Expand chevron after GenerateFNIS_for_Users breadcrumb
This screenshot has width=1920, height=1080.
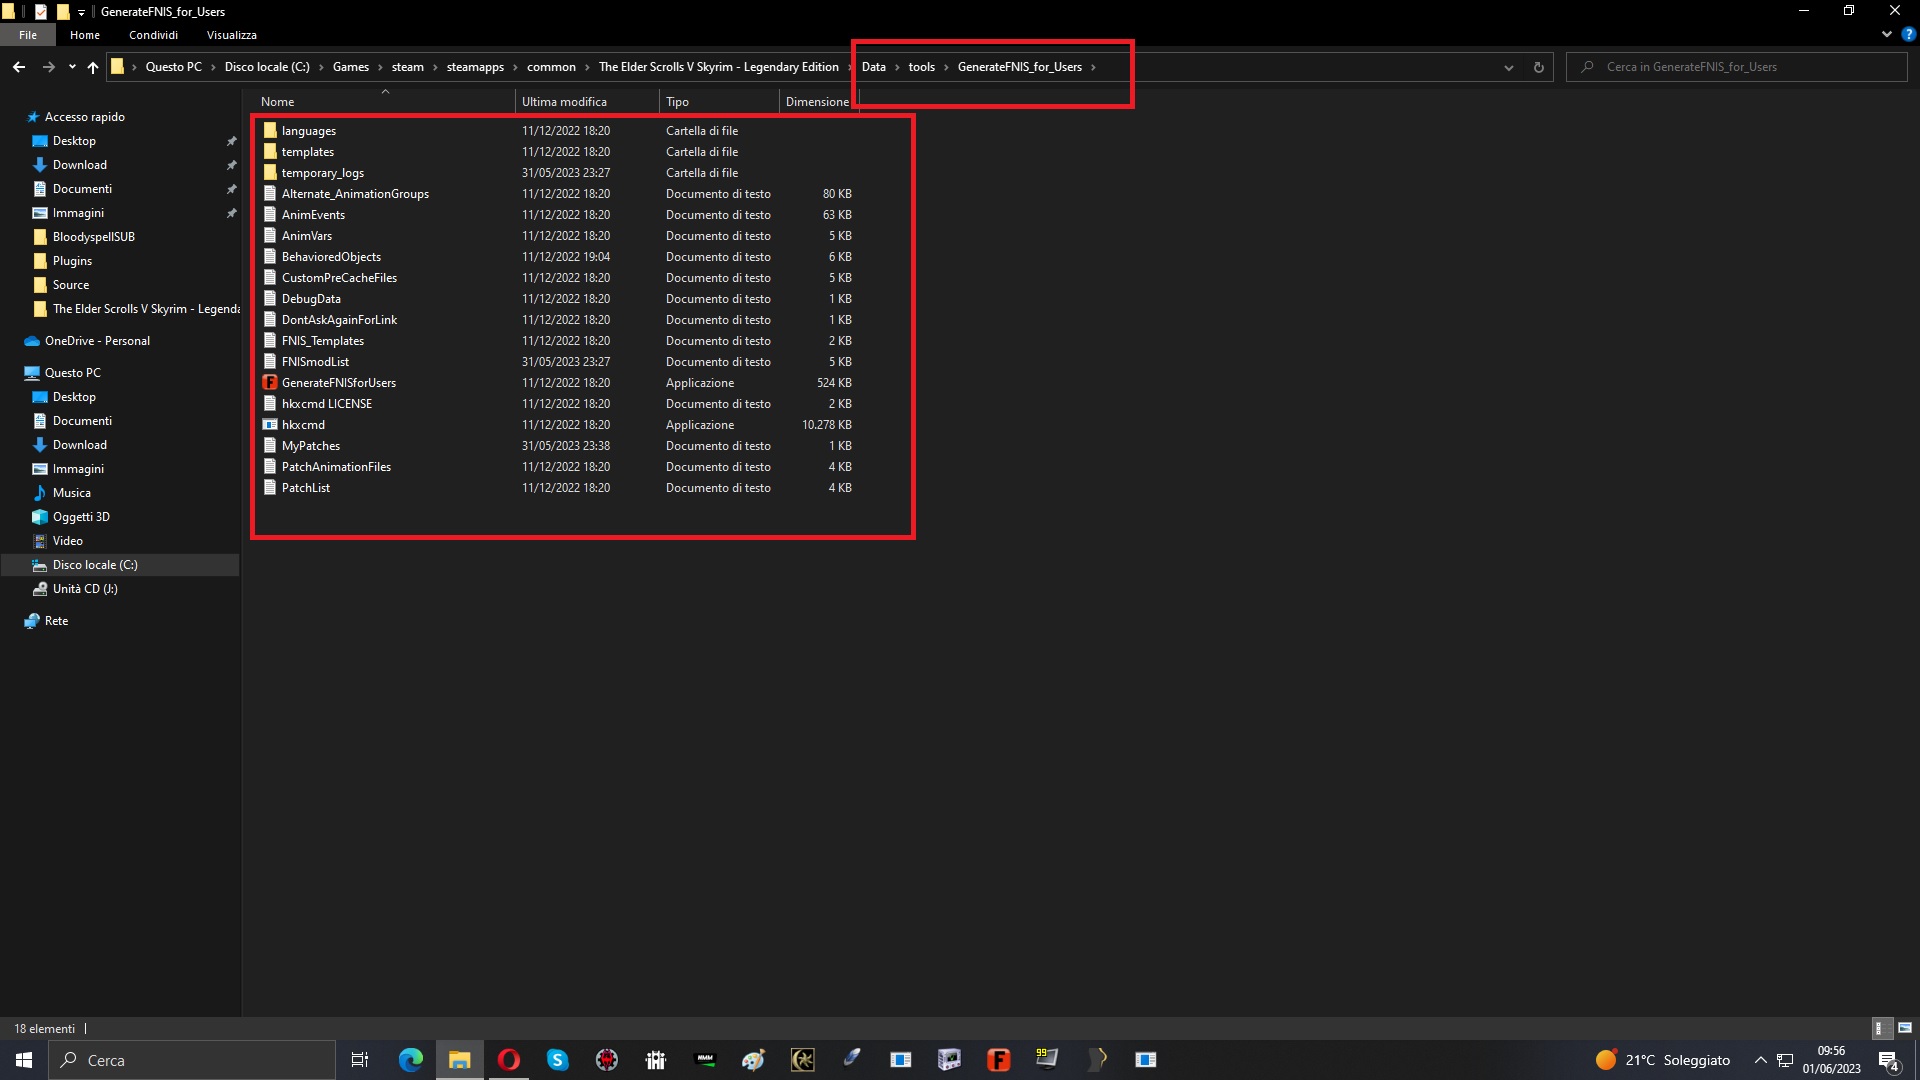[1093, 67]
